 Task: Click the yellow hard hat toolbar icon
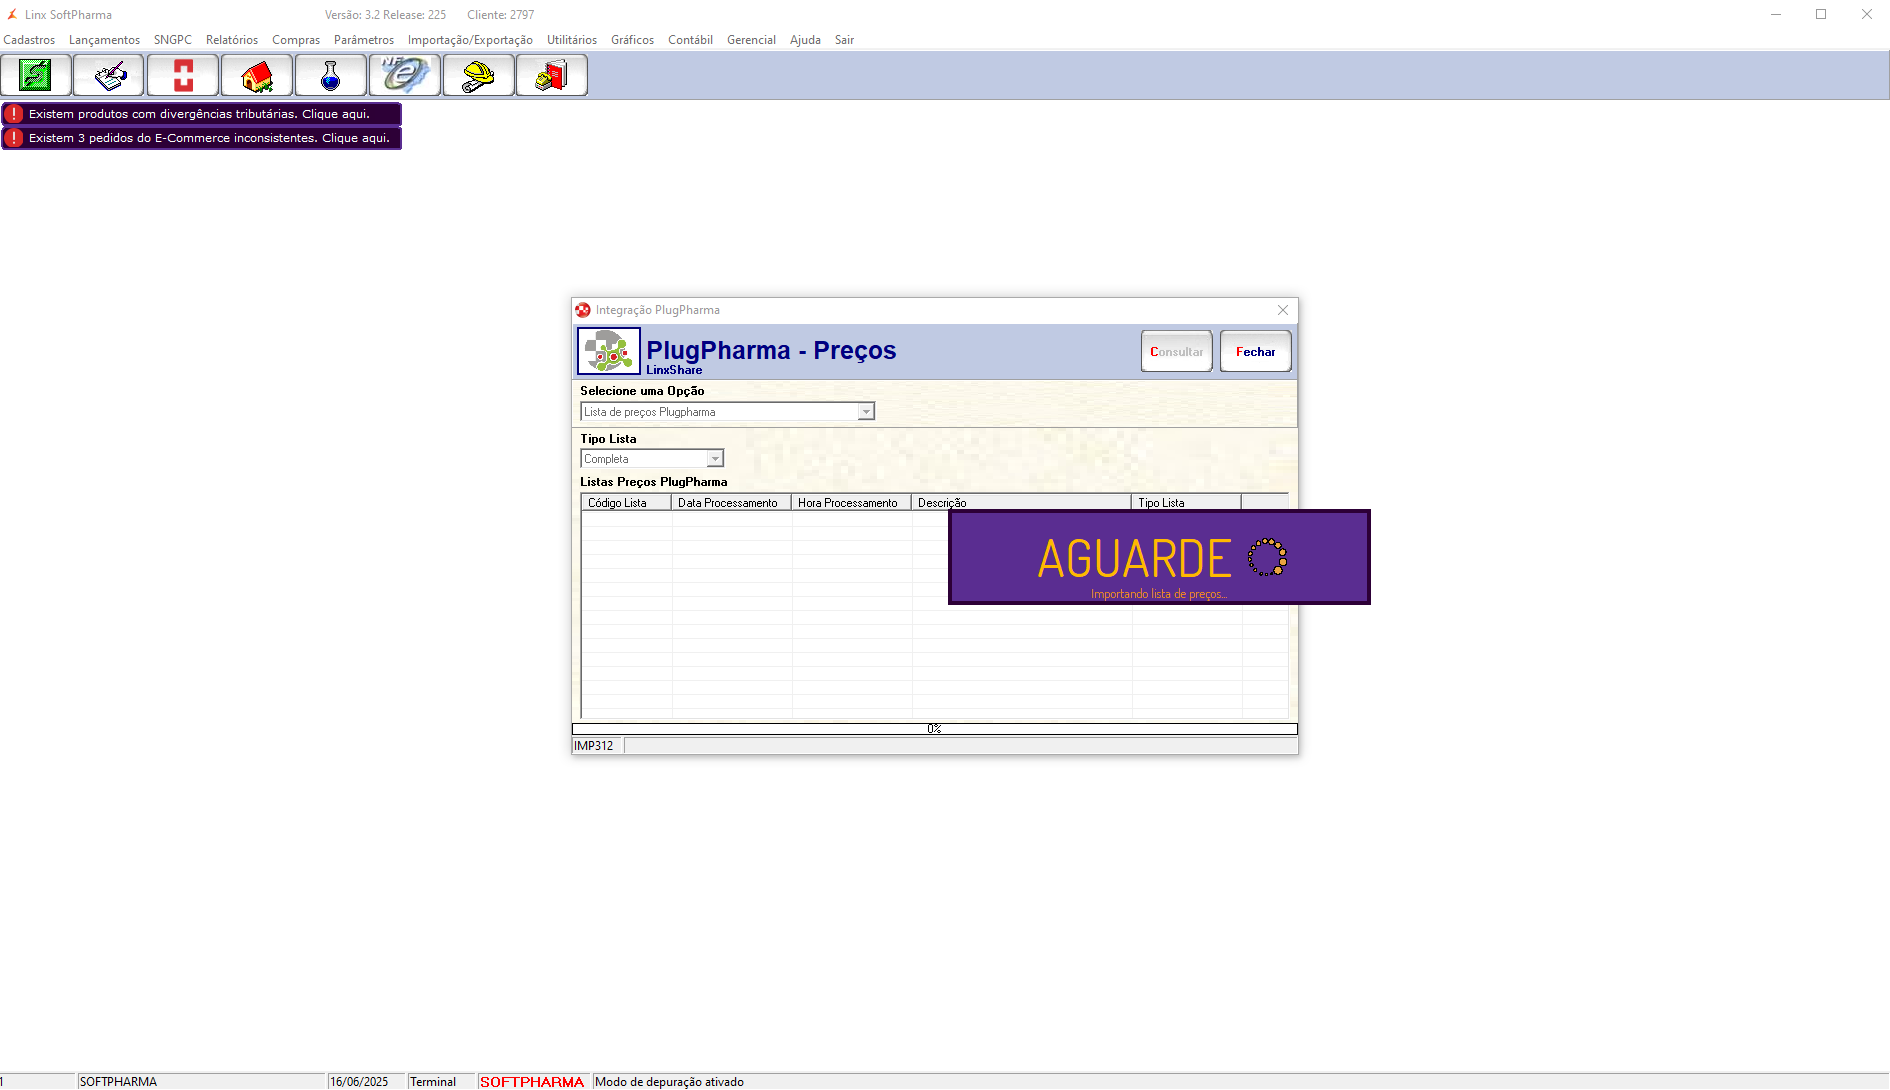[479, 75]
